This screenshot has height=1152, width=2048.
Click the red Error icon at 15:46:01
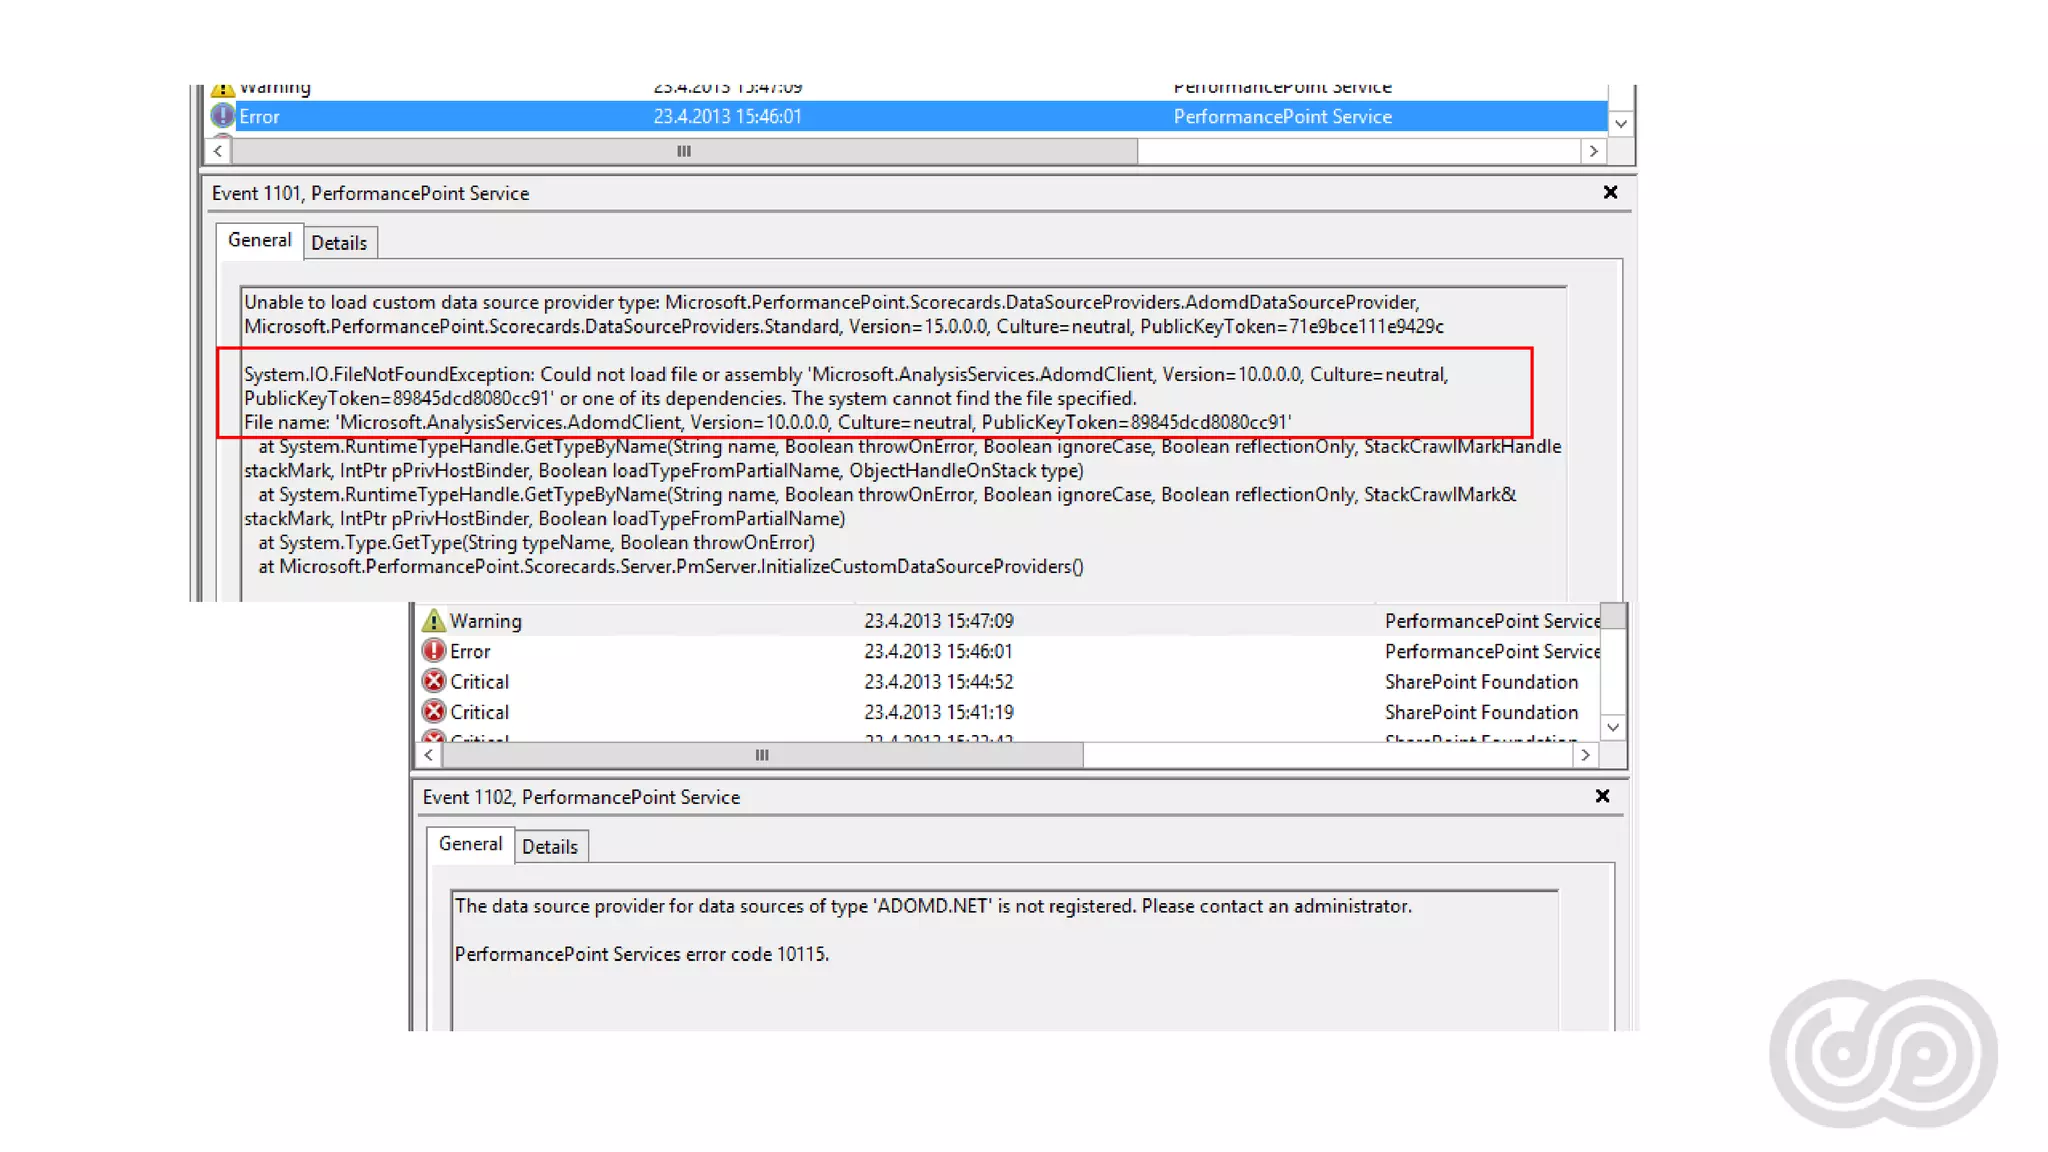click(x=433, y=651)
